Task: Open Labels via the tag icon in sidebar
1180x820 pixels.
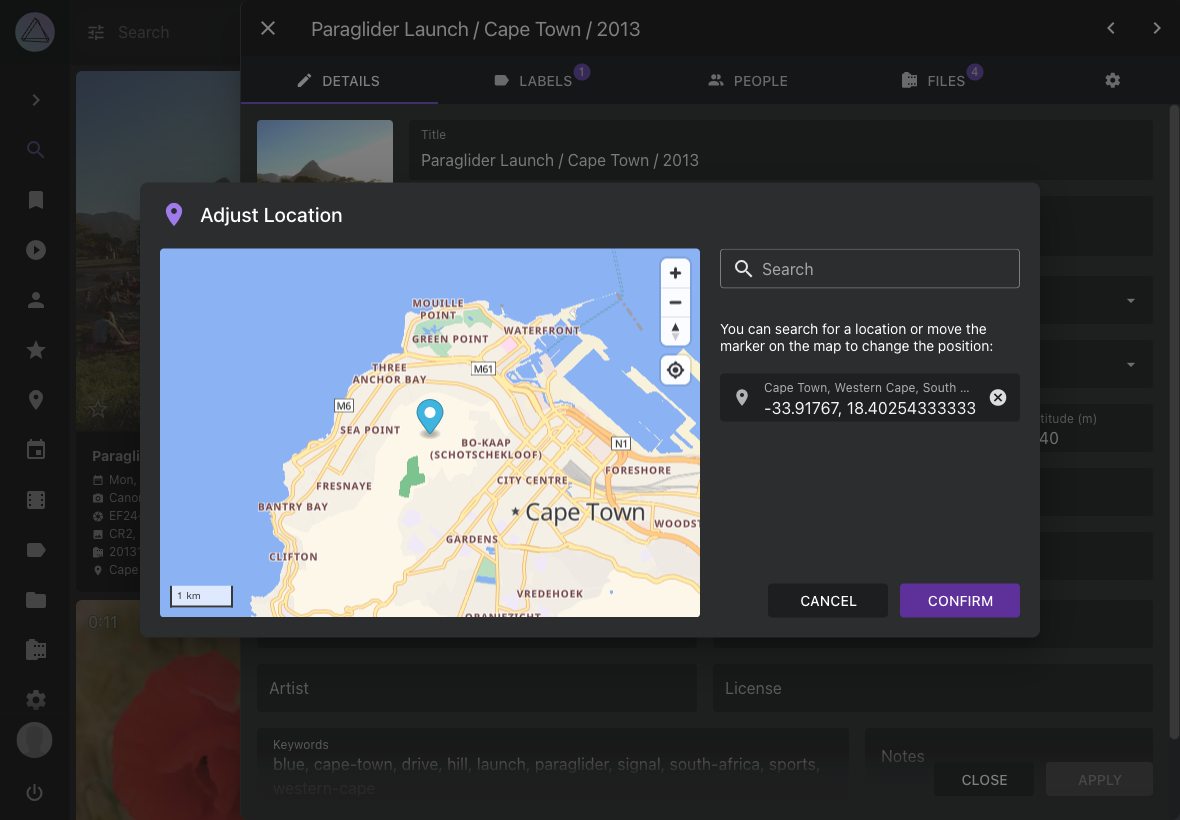Action: 35,549
